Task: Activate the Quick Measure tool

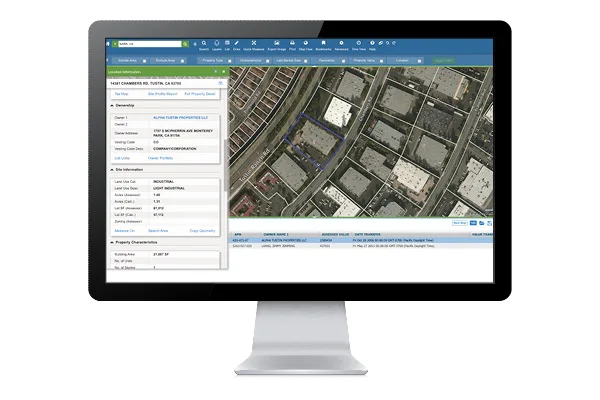Action: [254, 46]
